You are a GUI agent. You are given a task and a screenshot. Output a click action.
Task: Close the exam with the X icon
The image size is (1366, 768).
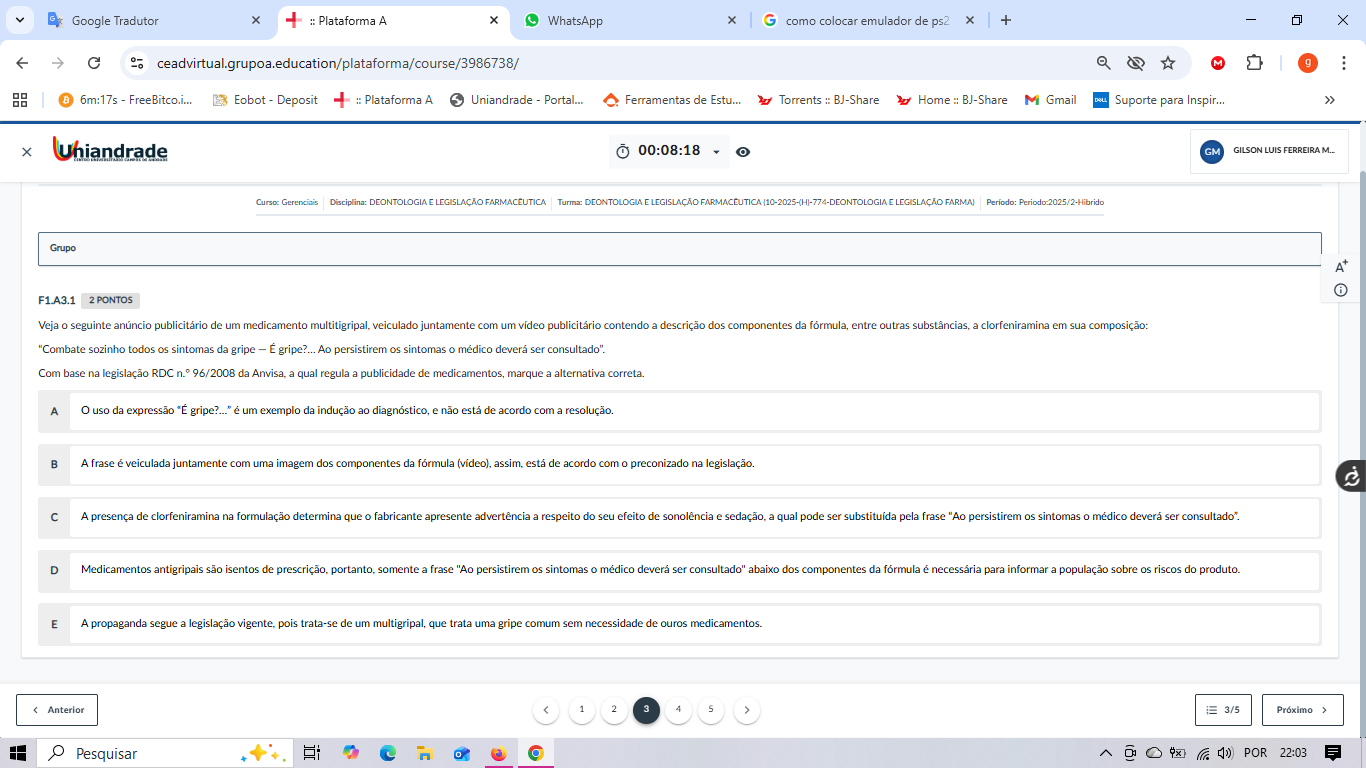pyautogui.click(x=27, y=152)
